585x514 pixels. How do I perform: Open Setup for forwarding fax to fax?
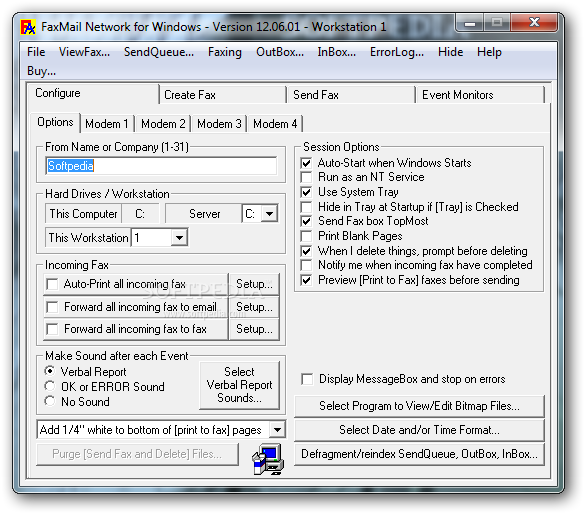[x=254, y=329]
